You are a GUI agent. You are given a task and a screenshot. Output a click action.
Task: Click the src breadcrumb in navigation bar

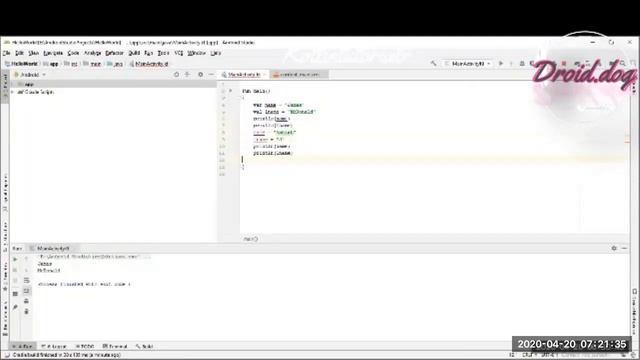tap(71, 64)
